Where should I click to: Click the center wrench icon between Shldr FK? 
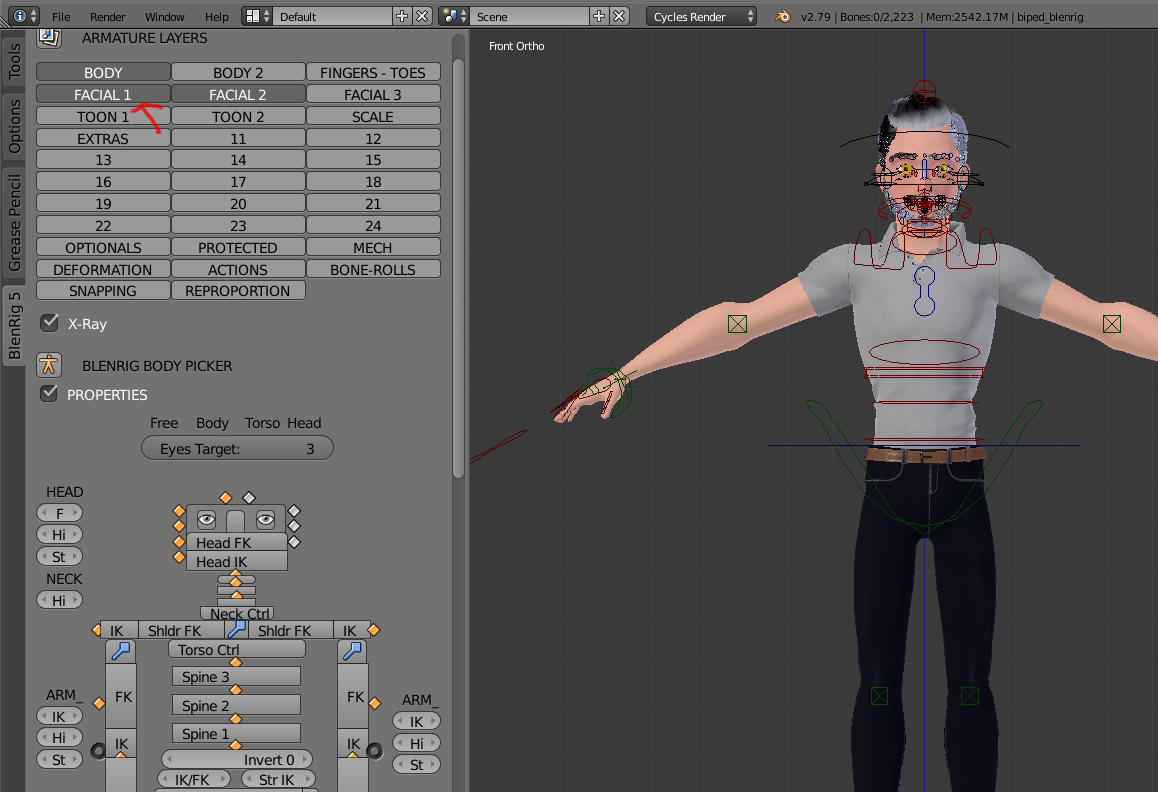(236, 629)
